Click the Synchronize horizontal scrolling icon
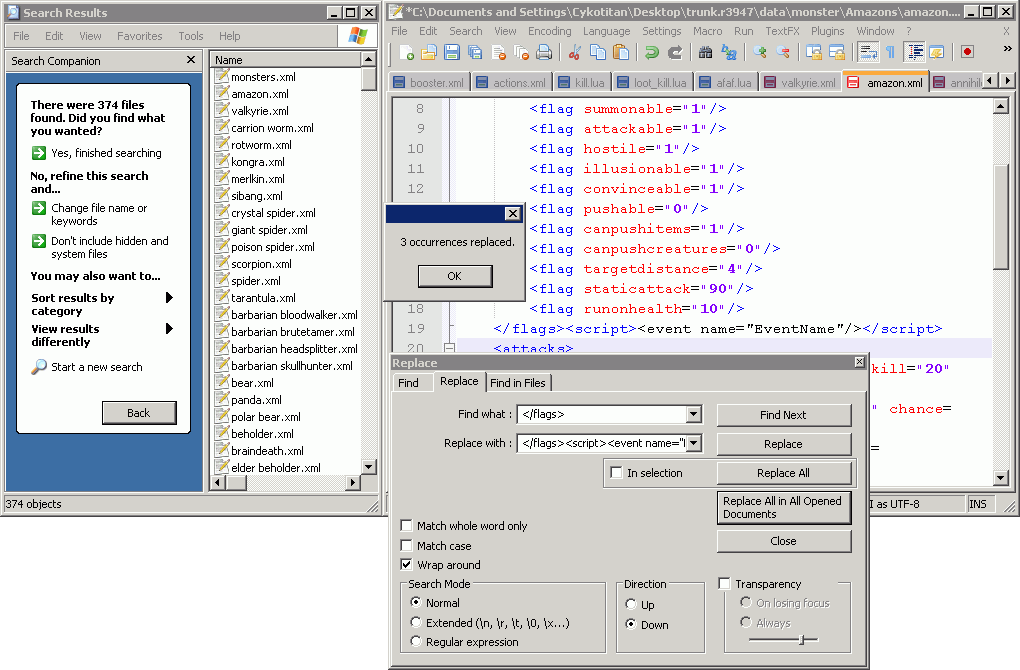Image resolution: width=1020 pixels, height=670 pixels. [x=837, y=53]
